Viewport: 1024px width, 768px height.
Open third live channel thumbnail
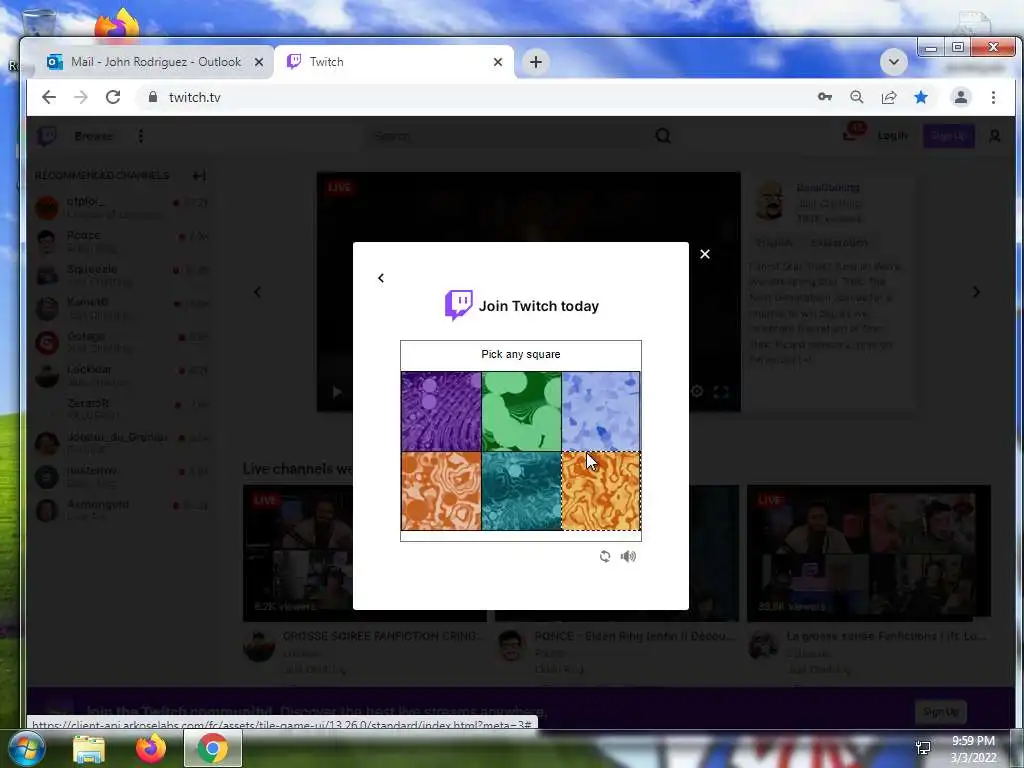point(869,552)
